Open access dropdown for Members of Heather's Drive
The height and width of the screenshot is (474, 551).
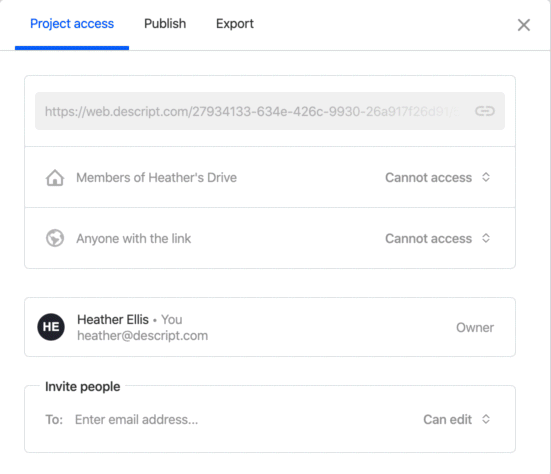coord(437,177)
